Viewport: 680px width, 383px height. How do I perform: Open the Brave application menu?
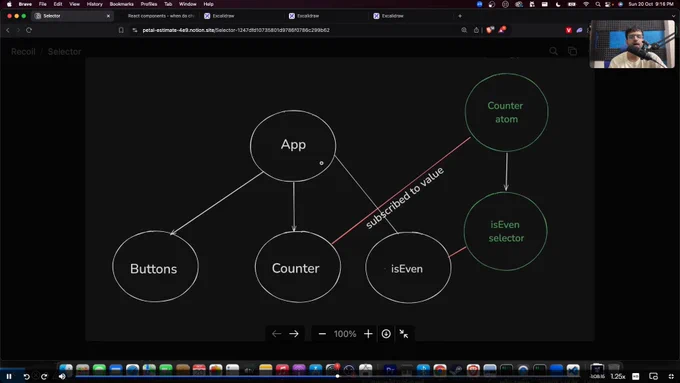tap(25, 4)
